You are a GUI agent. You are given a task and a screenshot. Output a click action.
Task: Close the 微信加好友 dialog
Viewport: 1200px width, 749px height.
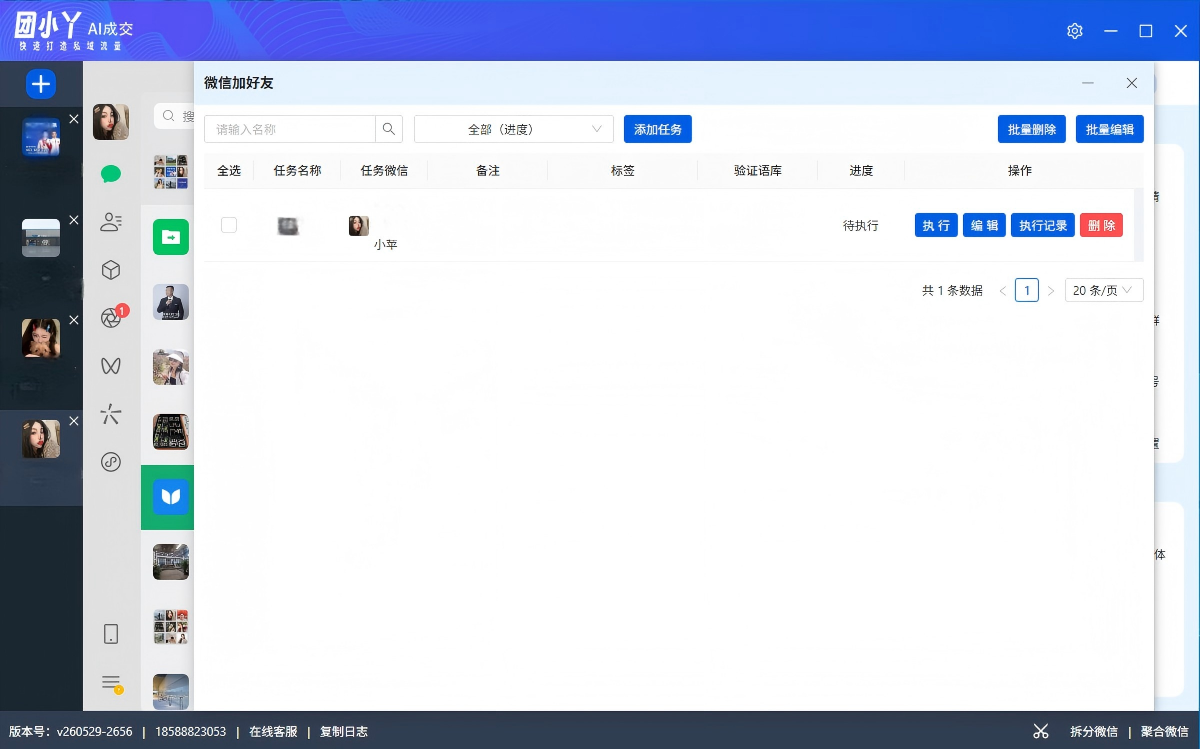[x=1132, y=83]
